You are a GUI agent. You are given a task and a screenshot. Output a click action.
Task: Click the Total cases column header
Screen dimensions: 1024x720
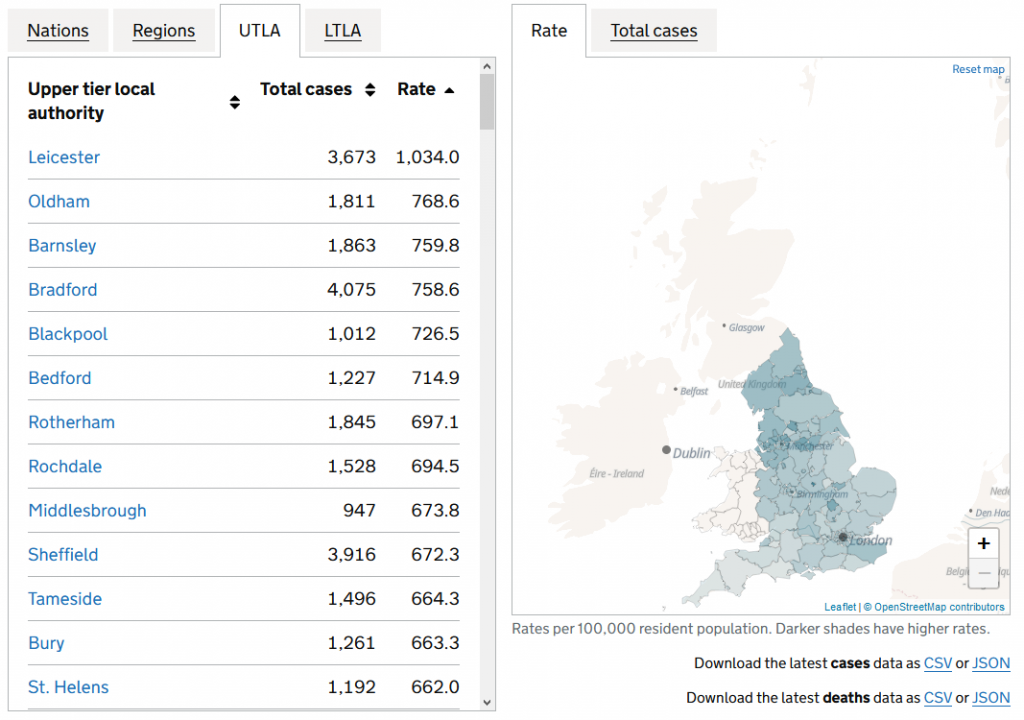[306, 90]
